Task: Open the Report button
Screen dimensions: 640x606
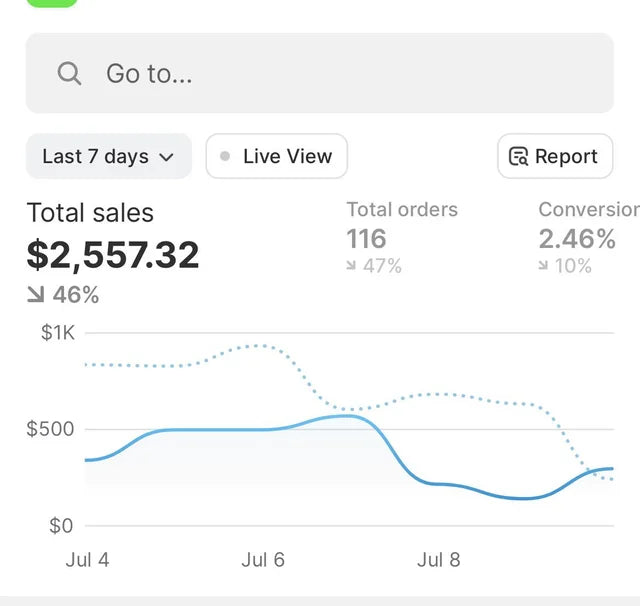Action: tap(555, 157)
